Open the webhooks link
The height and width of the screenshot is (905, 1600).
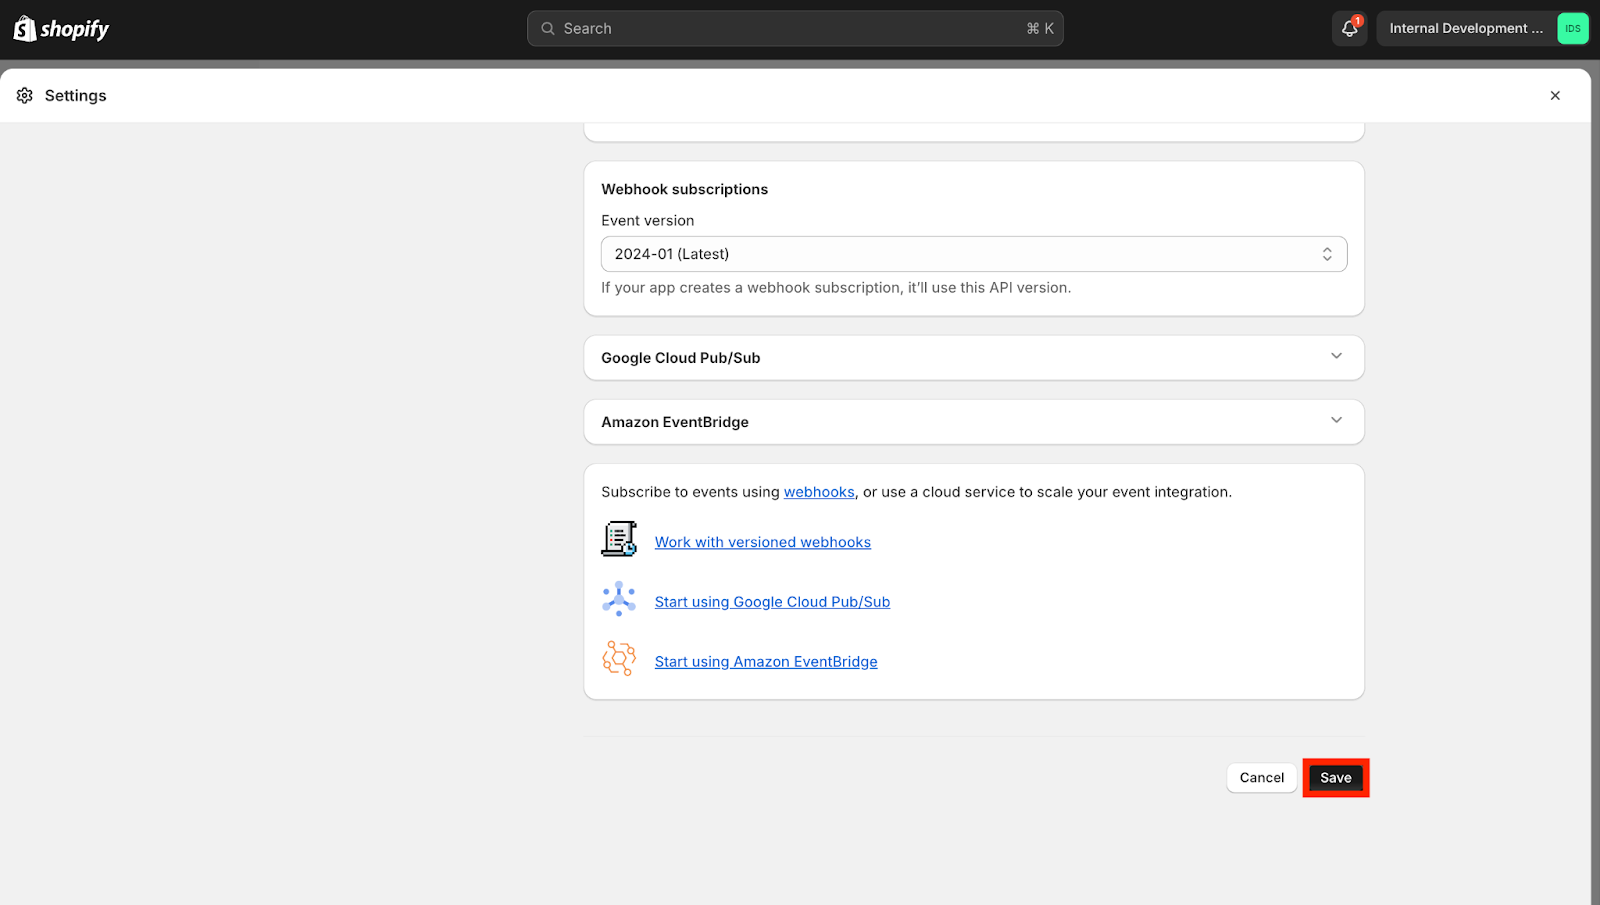[x=819, y=492]
